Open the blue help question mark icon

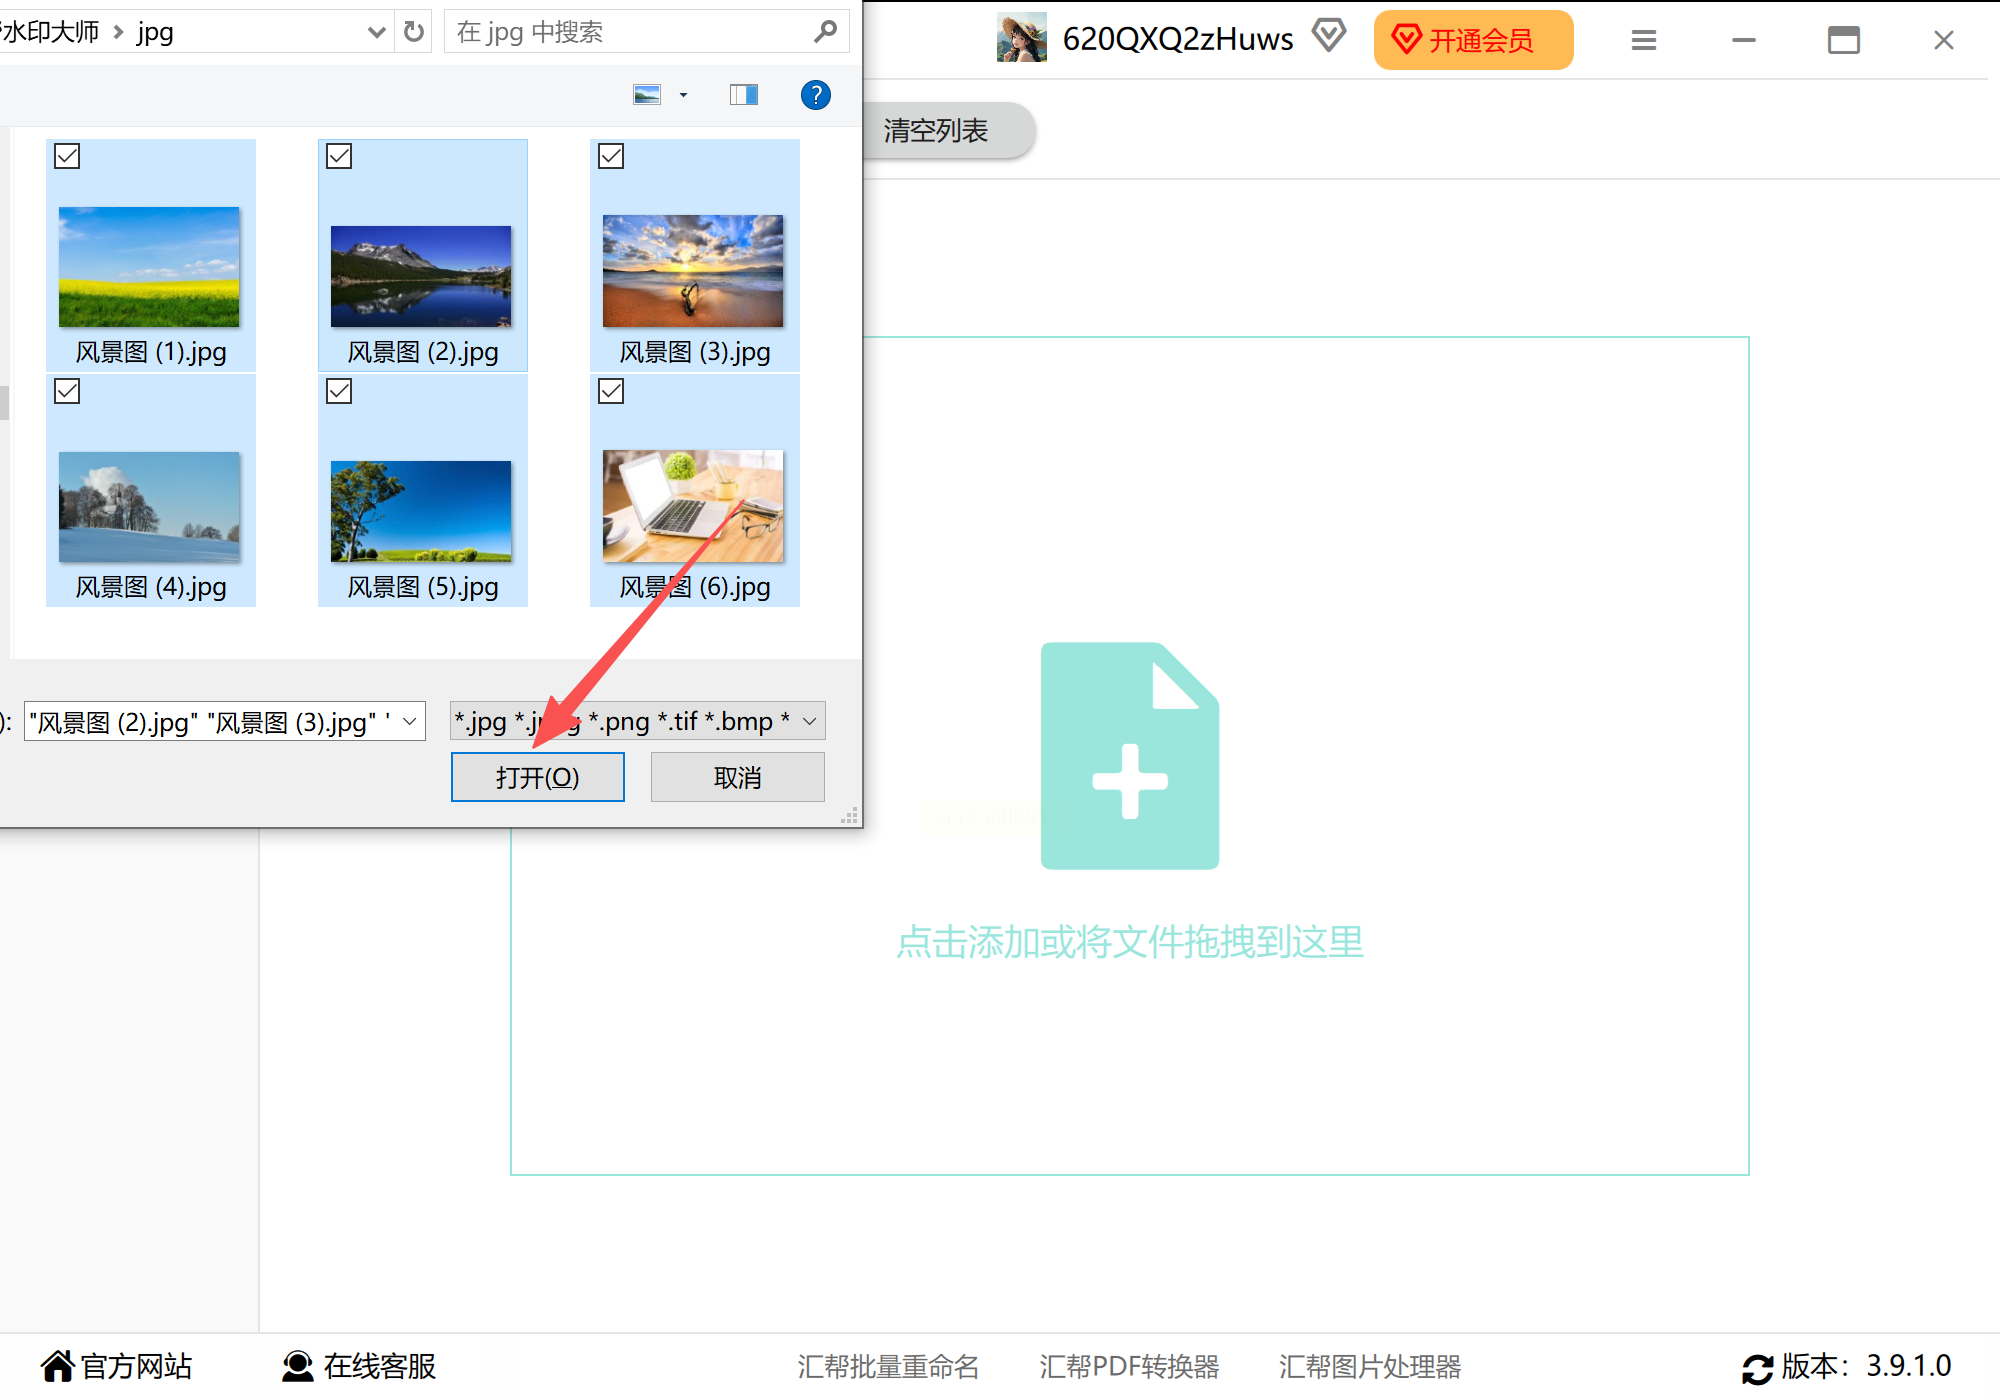click(x=815, y=95)
